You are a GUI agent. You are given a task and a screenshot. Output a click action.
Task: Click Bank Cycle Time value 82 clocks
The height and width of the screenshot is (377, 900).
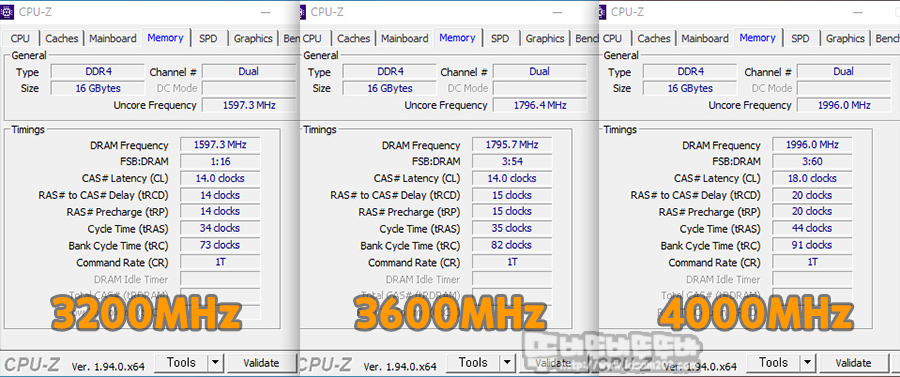click(x=512, y=245)
